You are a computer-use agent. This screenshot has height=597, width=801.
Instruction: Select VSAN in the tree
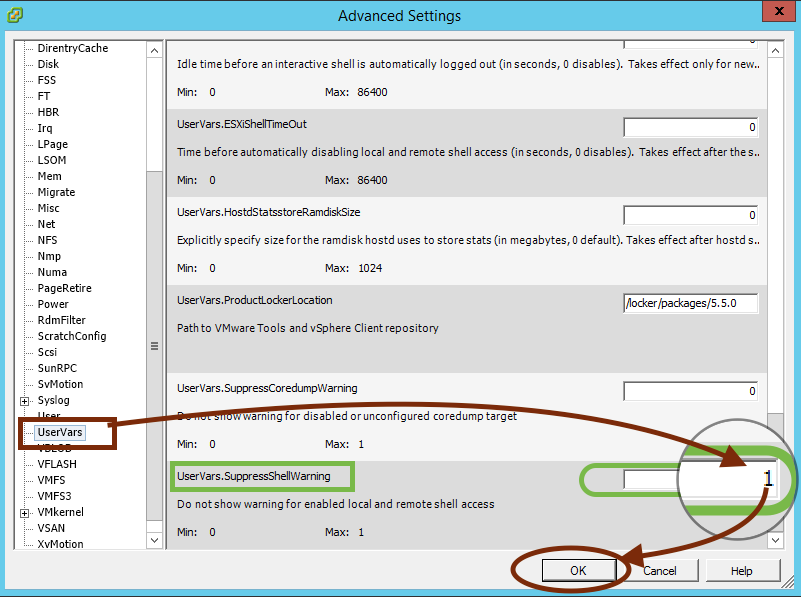(50, 528)
